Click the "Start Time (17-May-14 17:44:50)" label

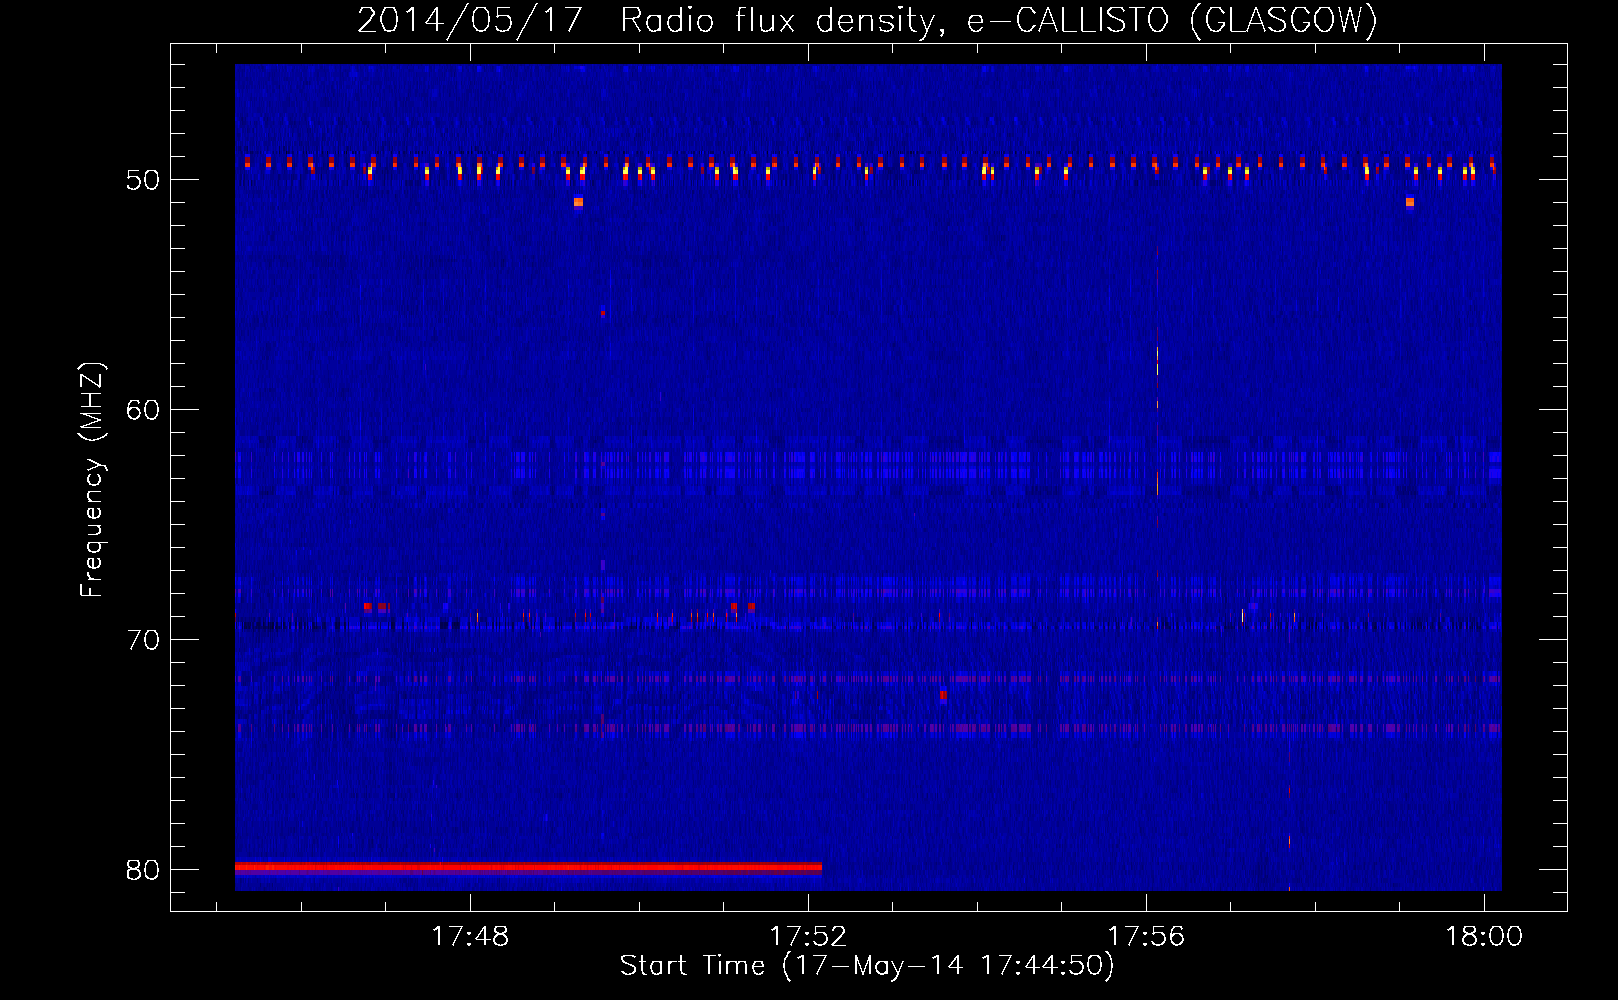(867, 966)
